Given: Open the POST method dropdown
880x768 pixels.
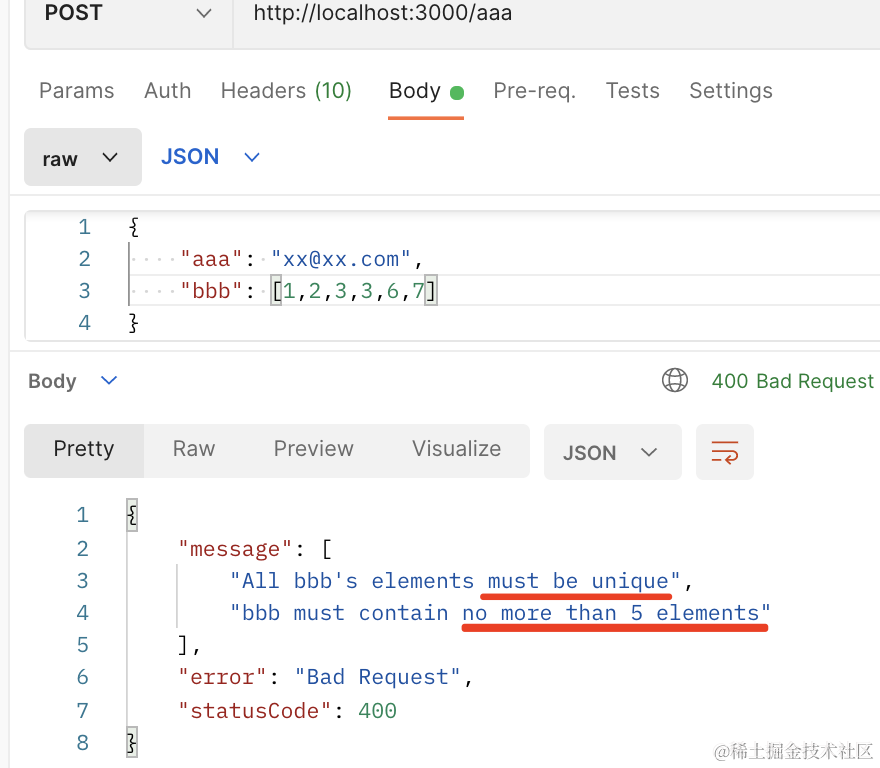Looking at the screenshot, I should coord(128,14).
